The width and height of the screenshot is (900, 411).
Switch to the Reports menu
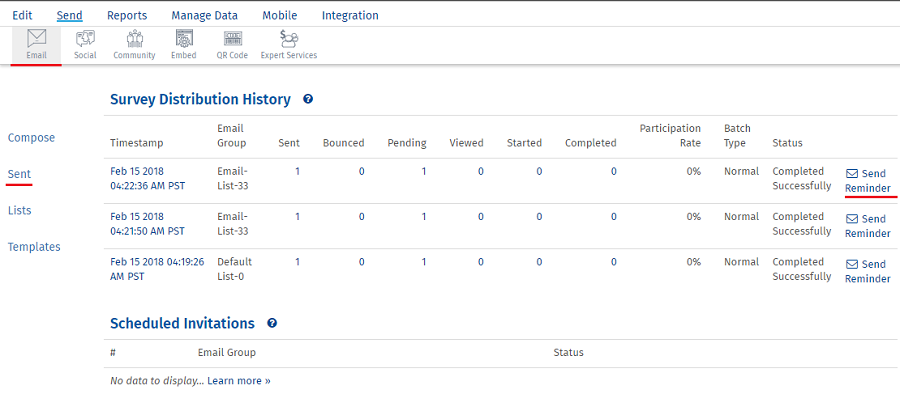pyautogui.click(x=127, y=15)
